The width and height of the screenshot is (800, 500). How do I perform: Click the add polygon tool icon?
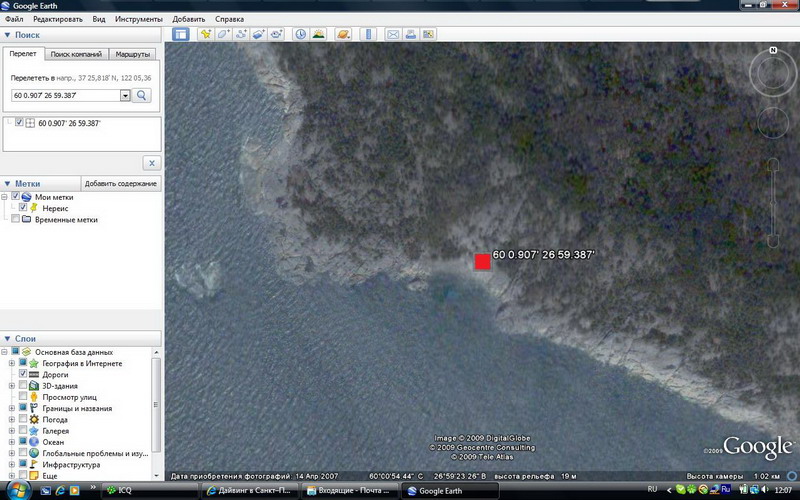224,34
